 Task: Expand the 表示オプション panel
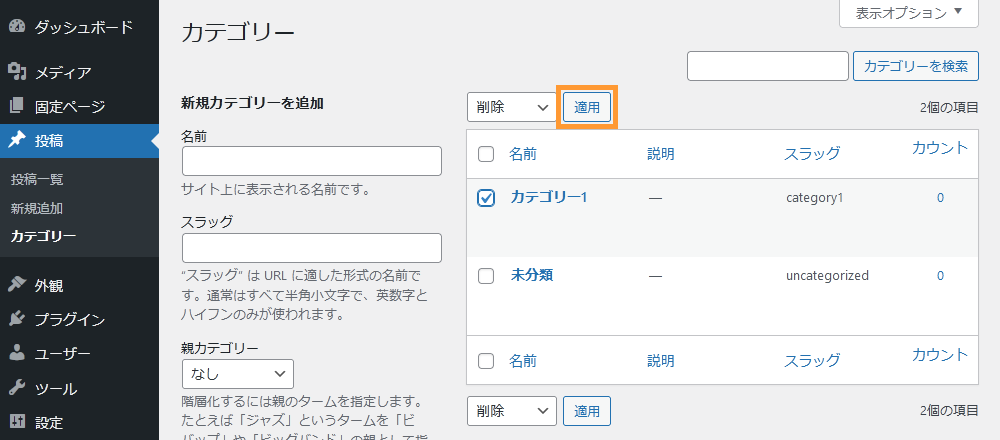(x=909, y=13)
